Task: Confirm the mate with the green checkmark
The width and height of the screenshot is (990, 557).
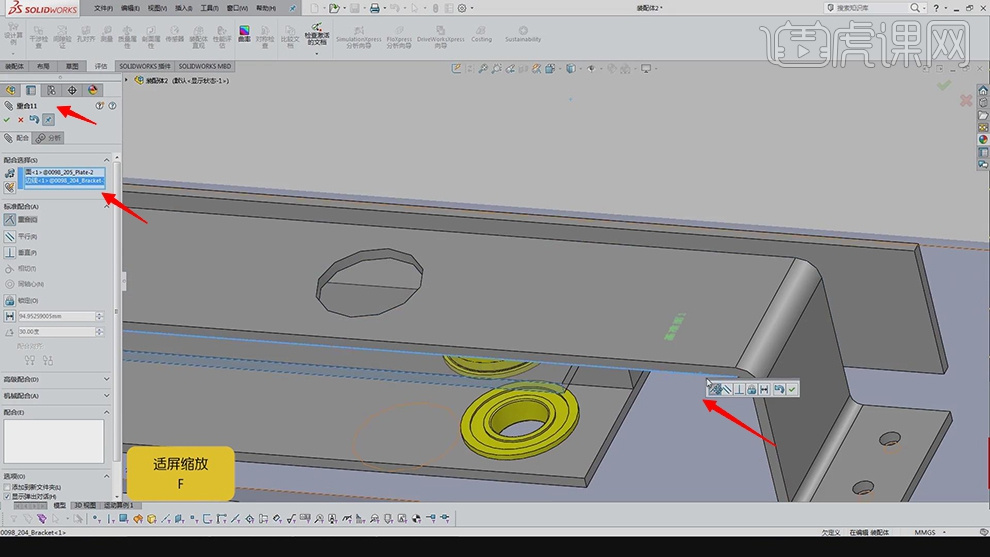Action: click(x=7, y=120)
